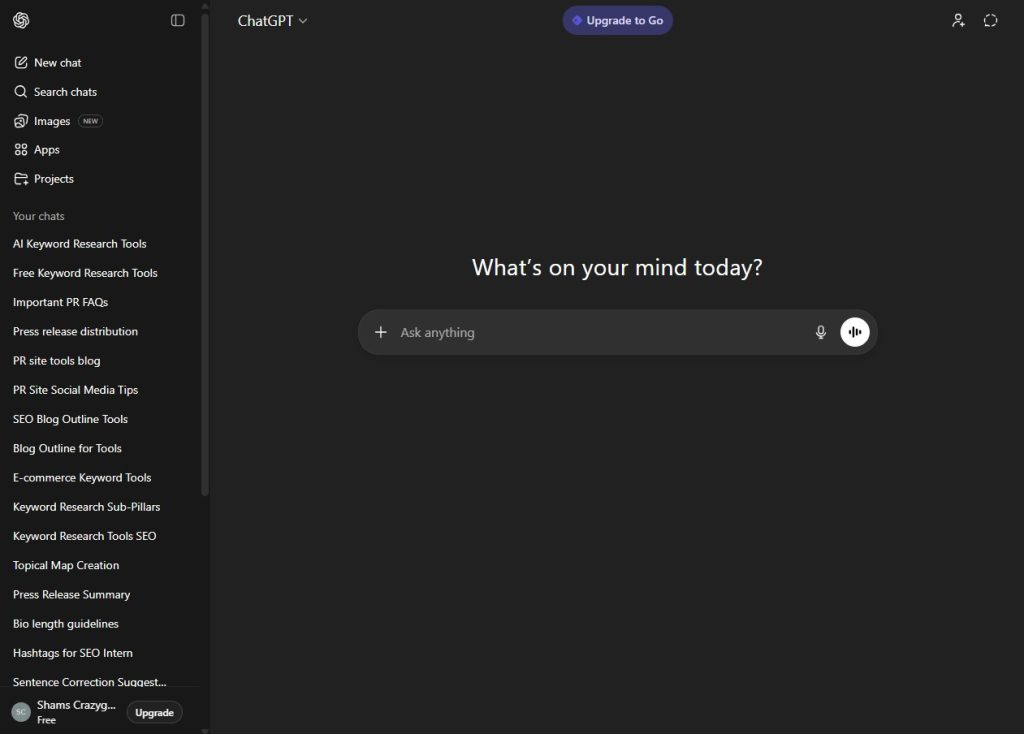This screenshot has width=1024, height=734.
Task: Open SEO Blog Outline Tools chat
Action: point(99,419)
